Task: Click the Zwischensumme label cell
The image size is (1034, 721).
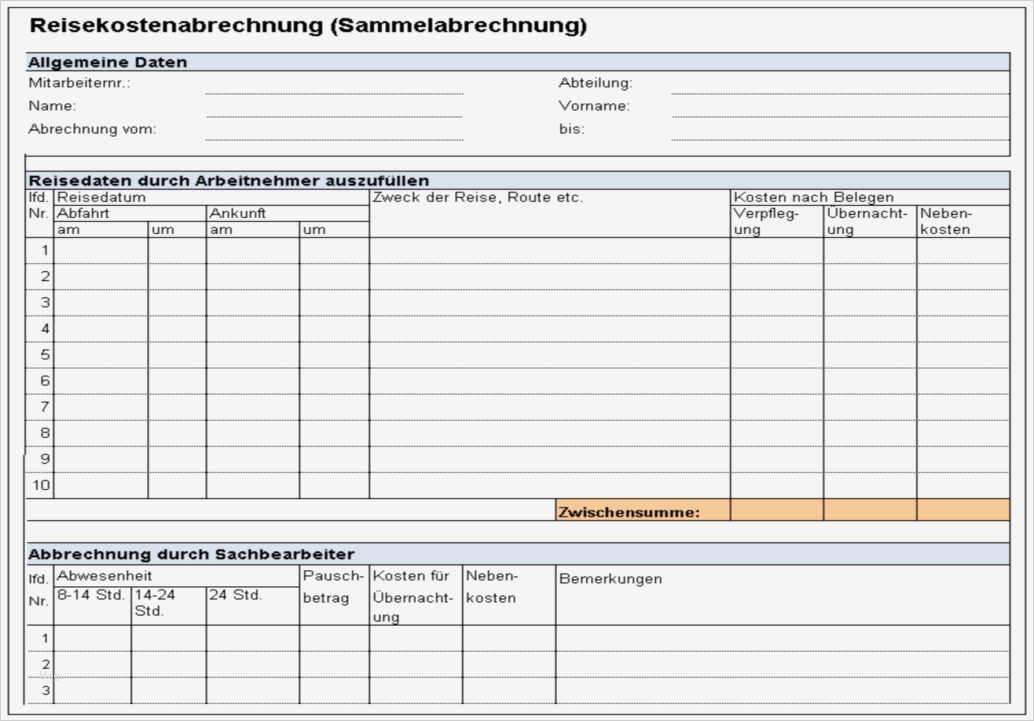Action: pyautogui.click(x=643, y=509)
